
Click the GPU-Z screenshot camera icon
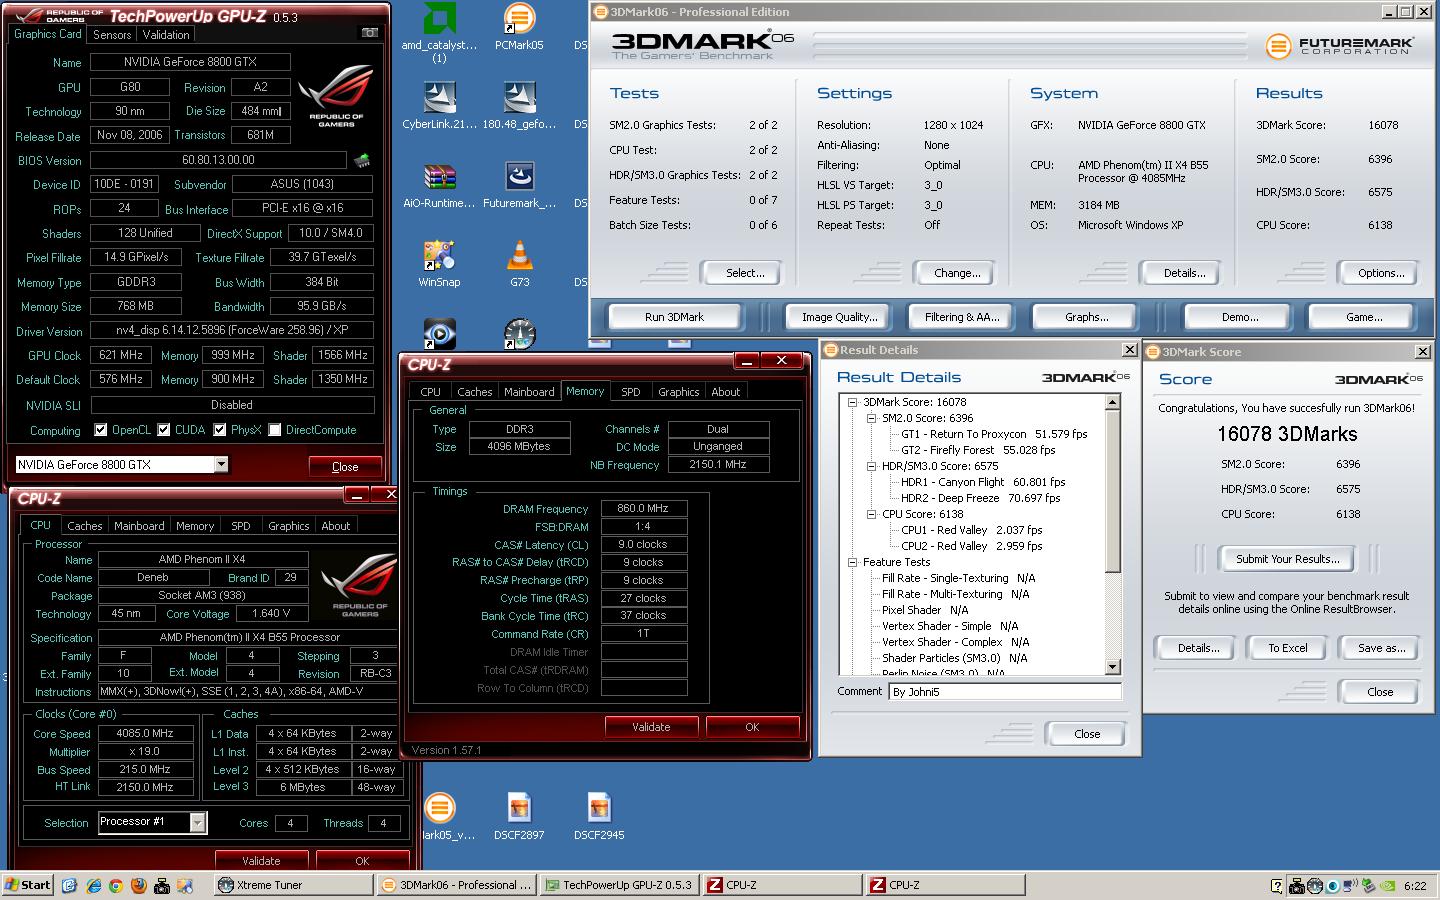point(369,33)
